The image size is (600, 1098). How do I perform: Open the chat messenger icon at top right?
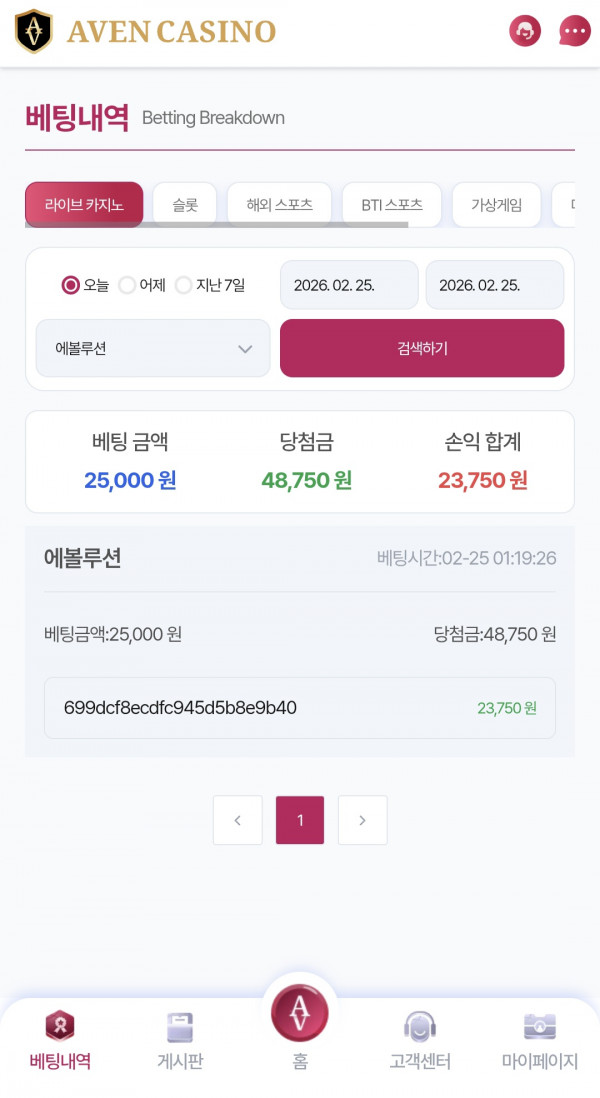(574, 31)
